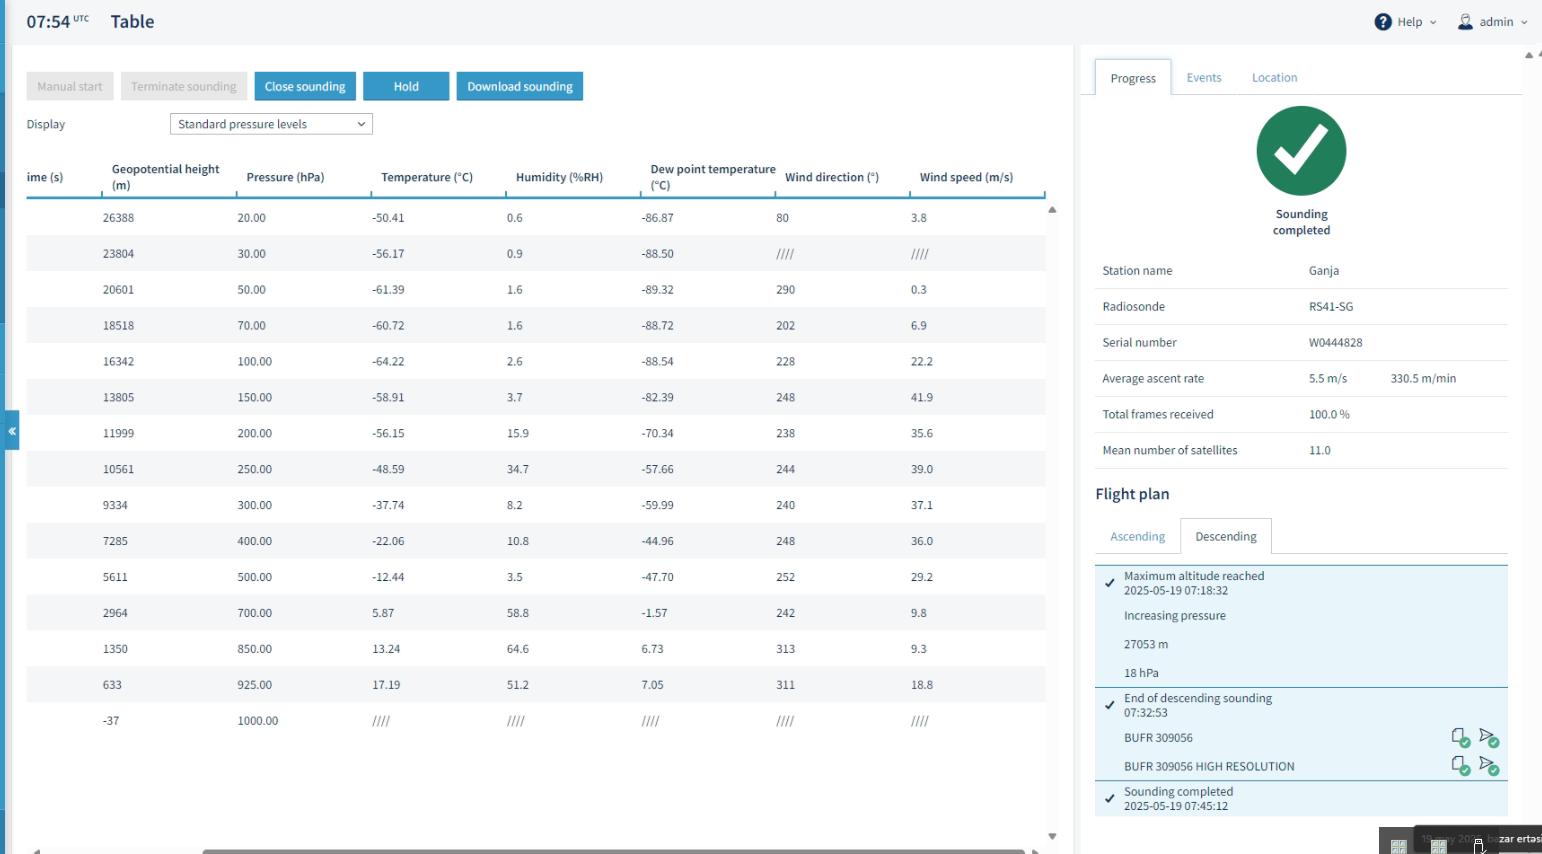
Task: Switch to the Location tab
Action: pos(1274,78)
